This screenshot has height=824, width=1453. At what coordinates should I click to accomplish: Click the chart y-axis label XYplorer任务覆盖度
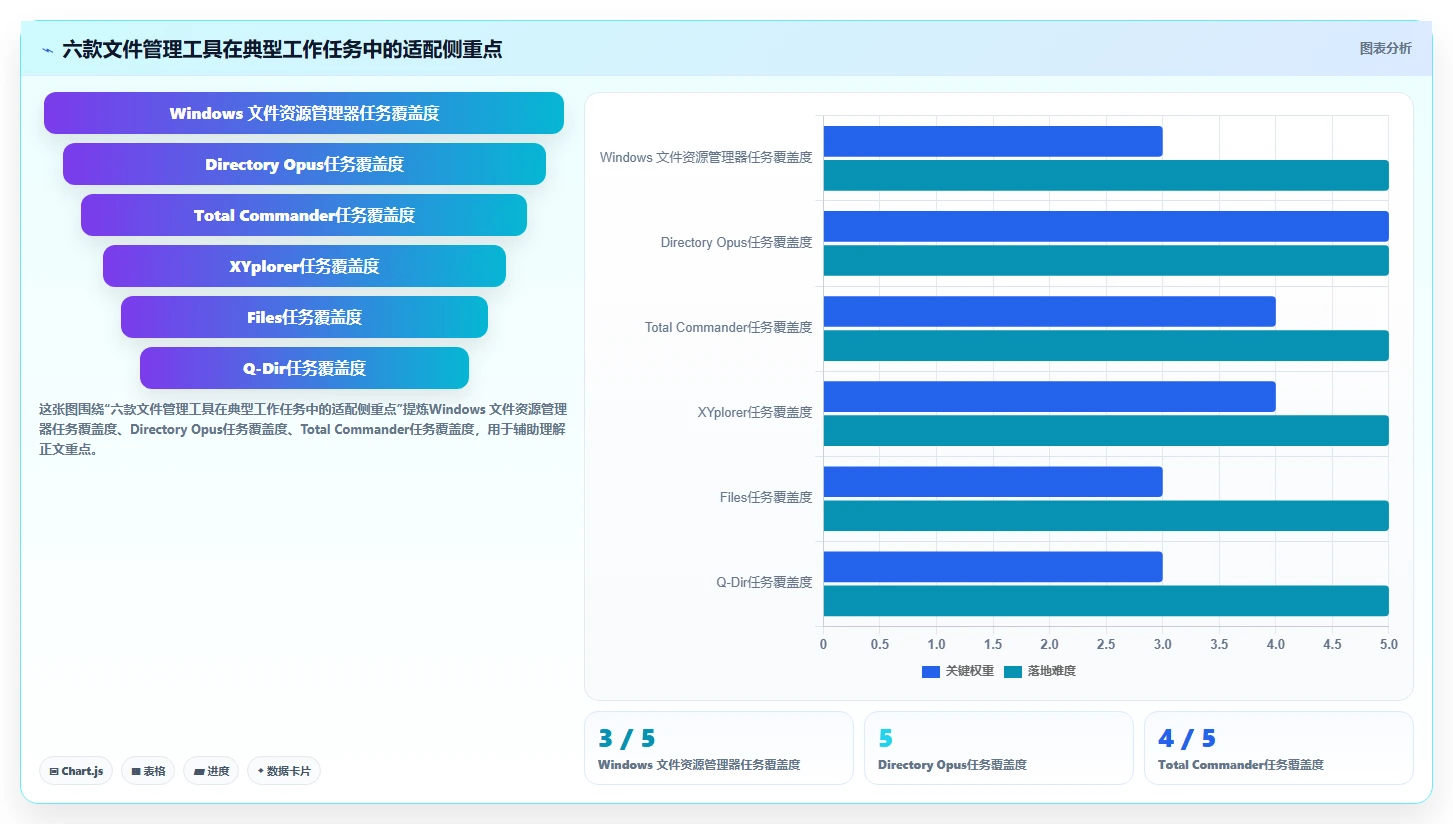tap(755, 412)
